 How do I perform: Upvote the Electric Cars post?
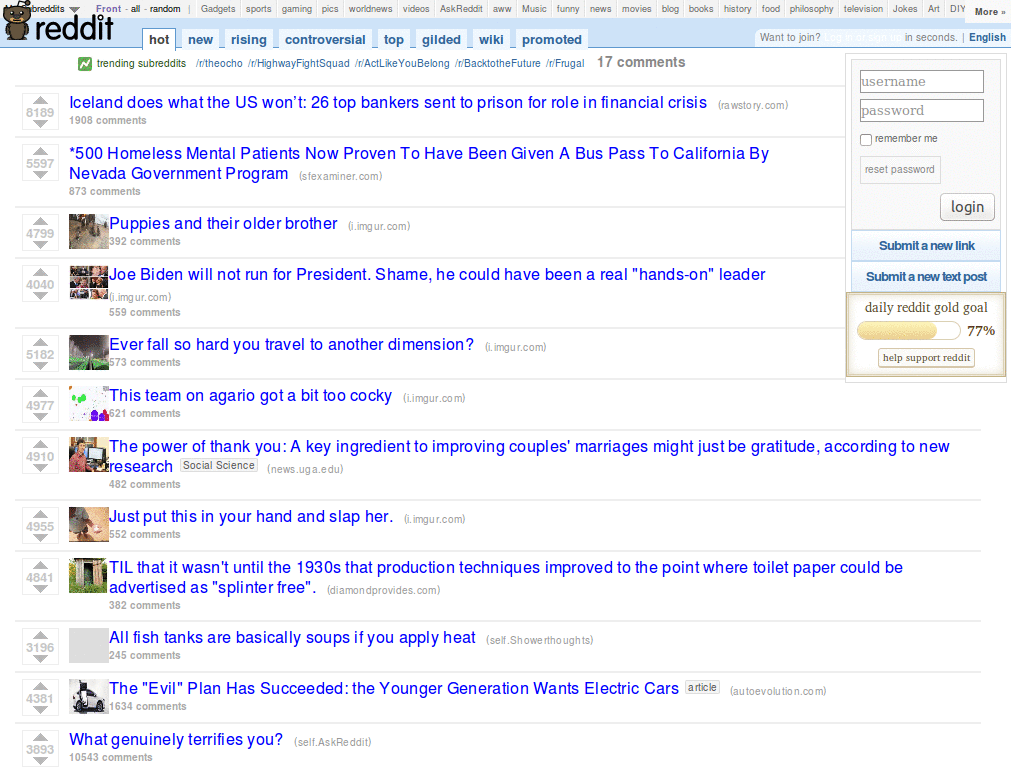pyautogui.click(x=40, y=686)
